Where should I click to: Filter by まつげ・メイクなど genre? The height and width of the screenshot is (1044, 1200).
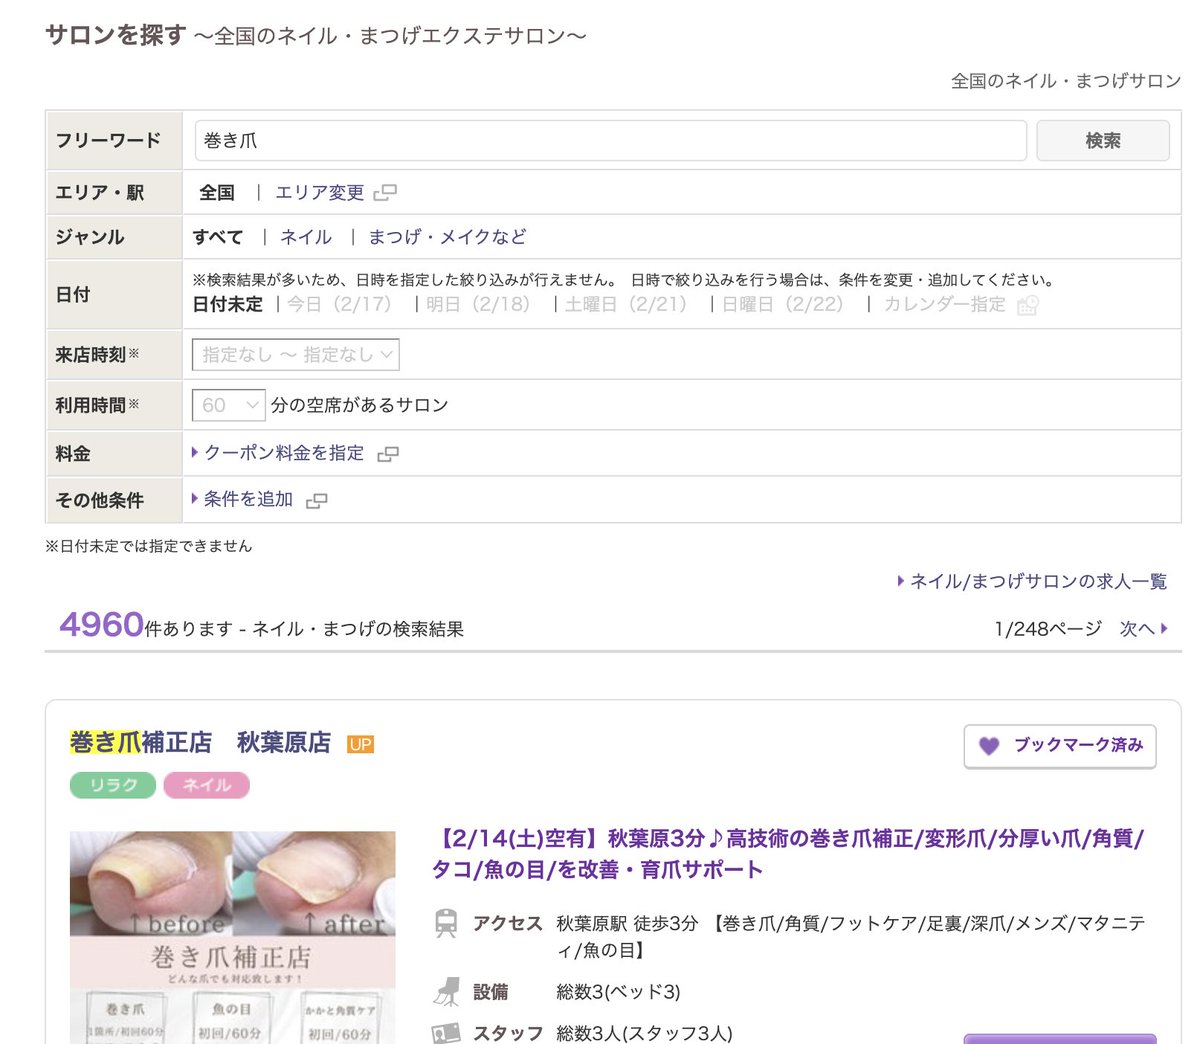tap(447, 237)
